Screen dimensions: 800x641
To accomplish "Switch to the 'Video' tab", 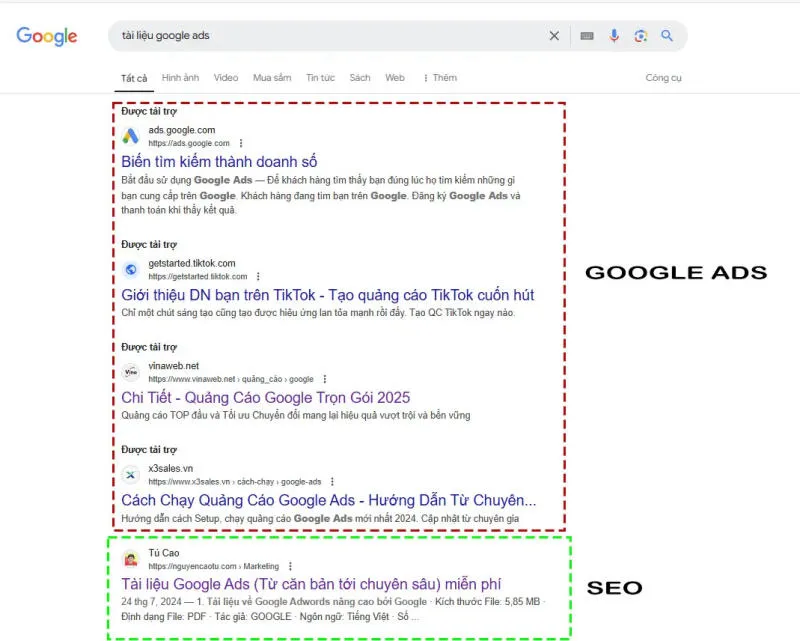I will point(226,78).
